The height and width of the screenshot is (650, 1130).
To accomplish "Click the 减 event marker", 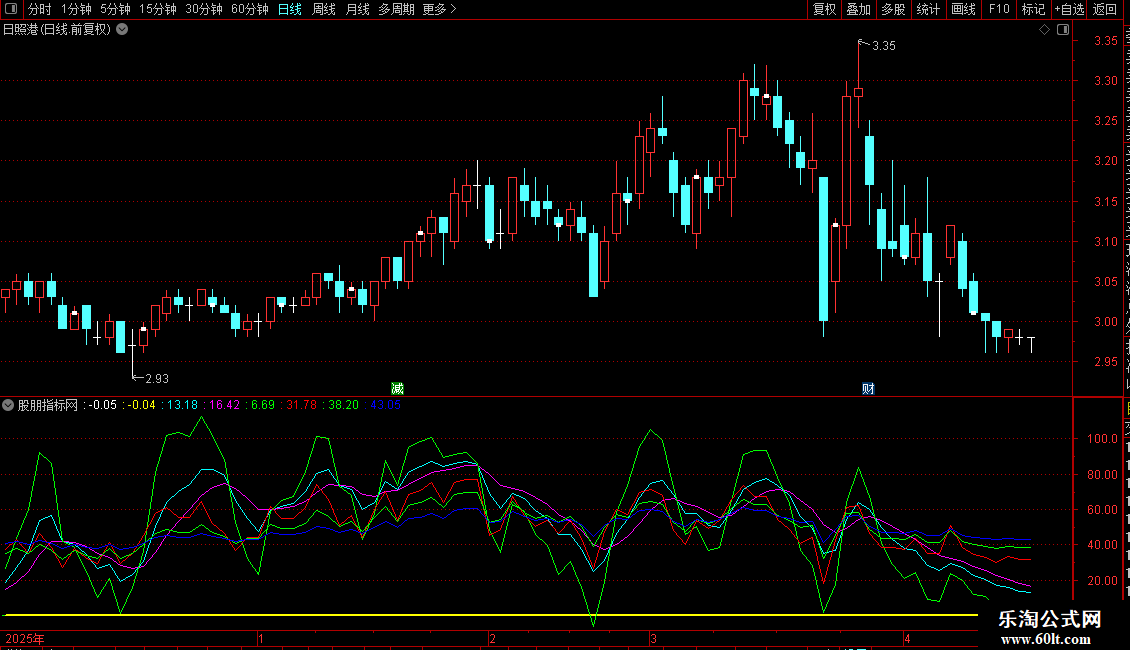I will [x=397, y=388].
